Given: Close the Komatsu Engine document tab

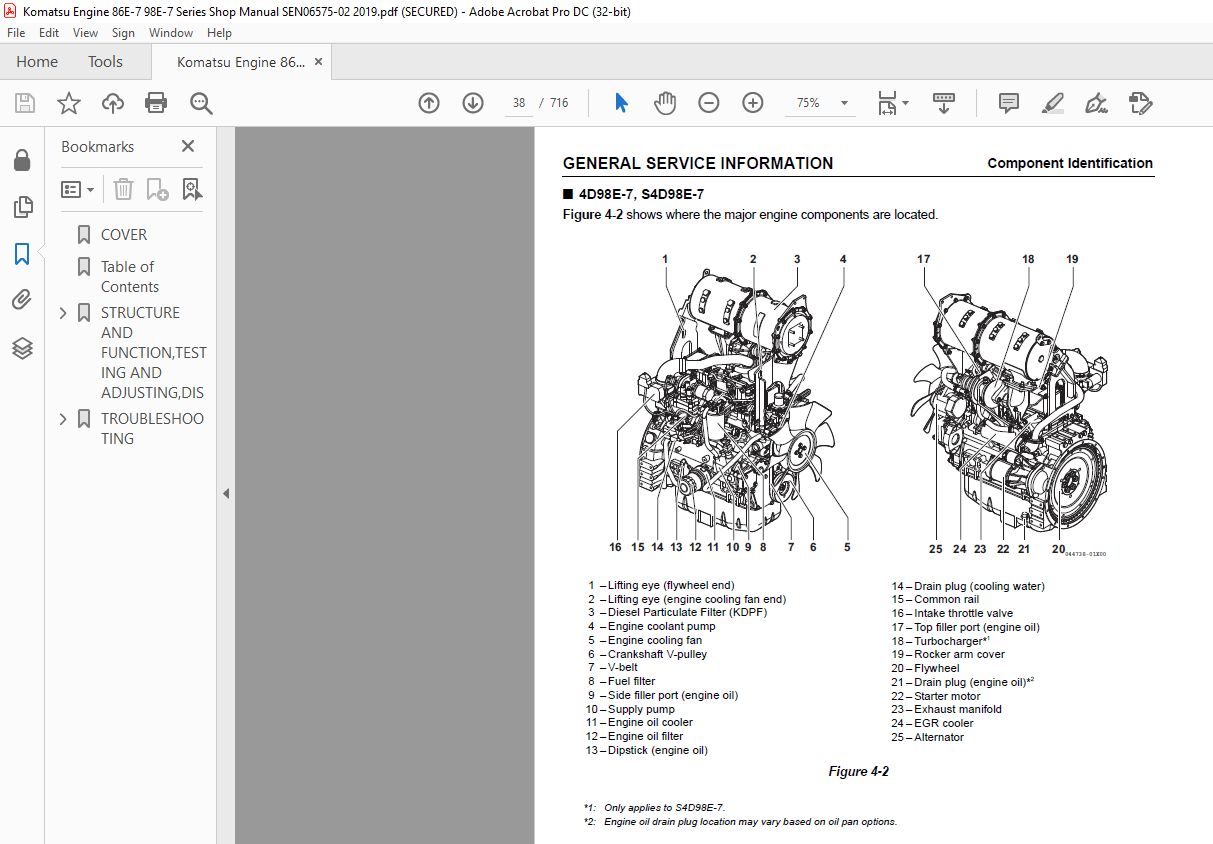Looking at the screenshot, I should pyautogui.click(x=318, y=62).
